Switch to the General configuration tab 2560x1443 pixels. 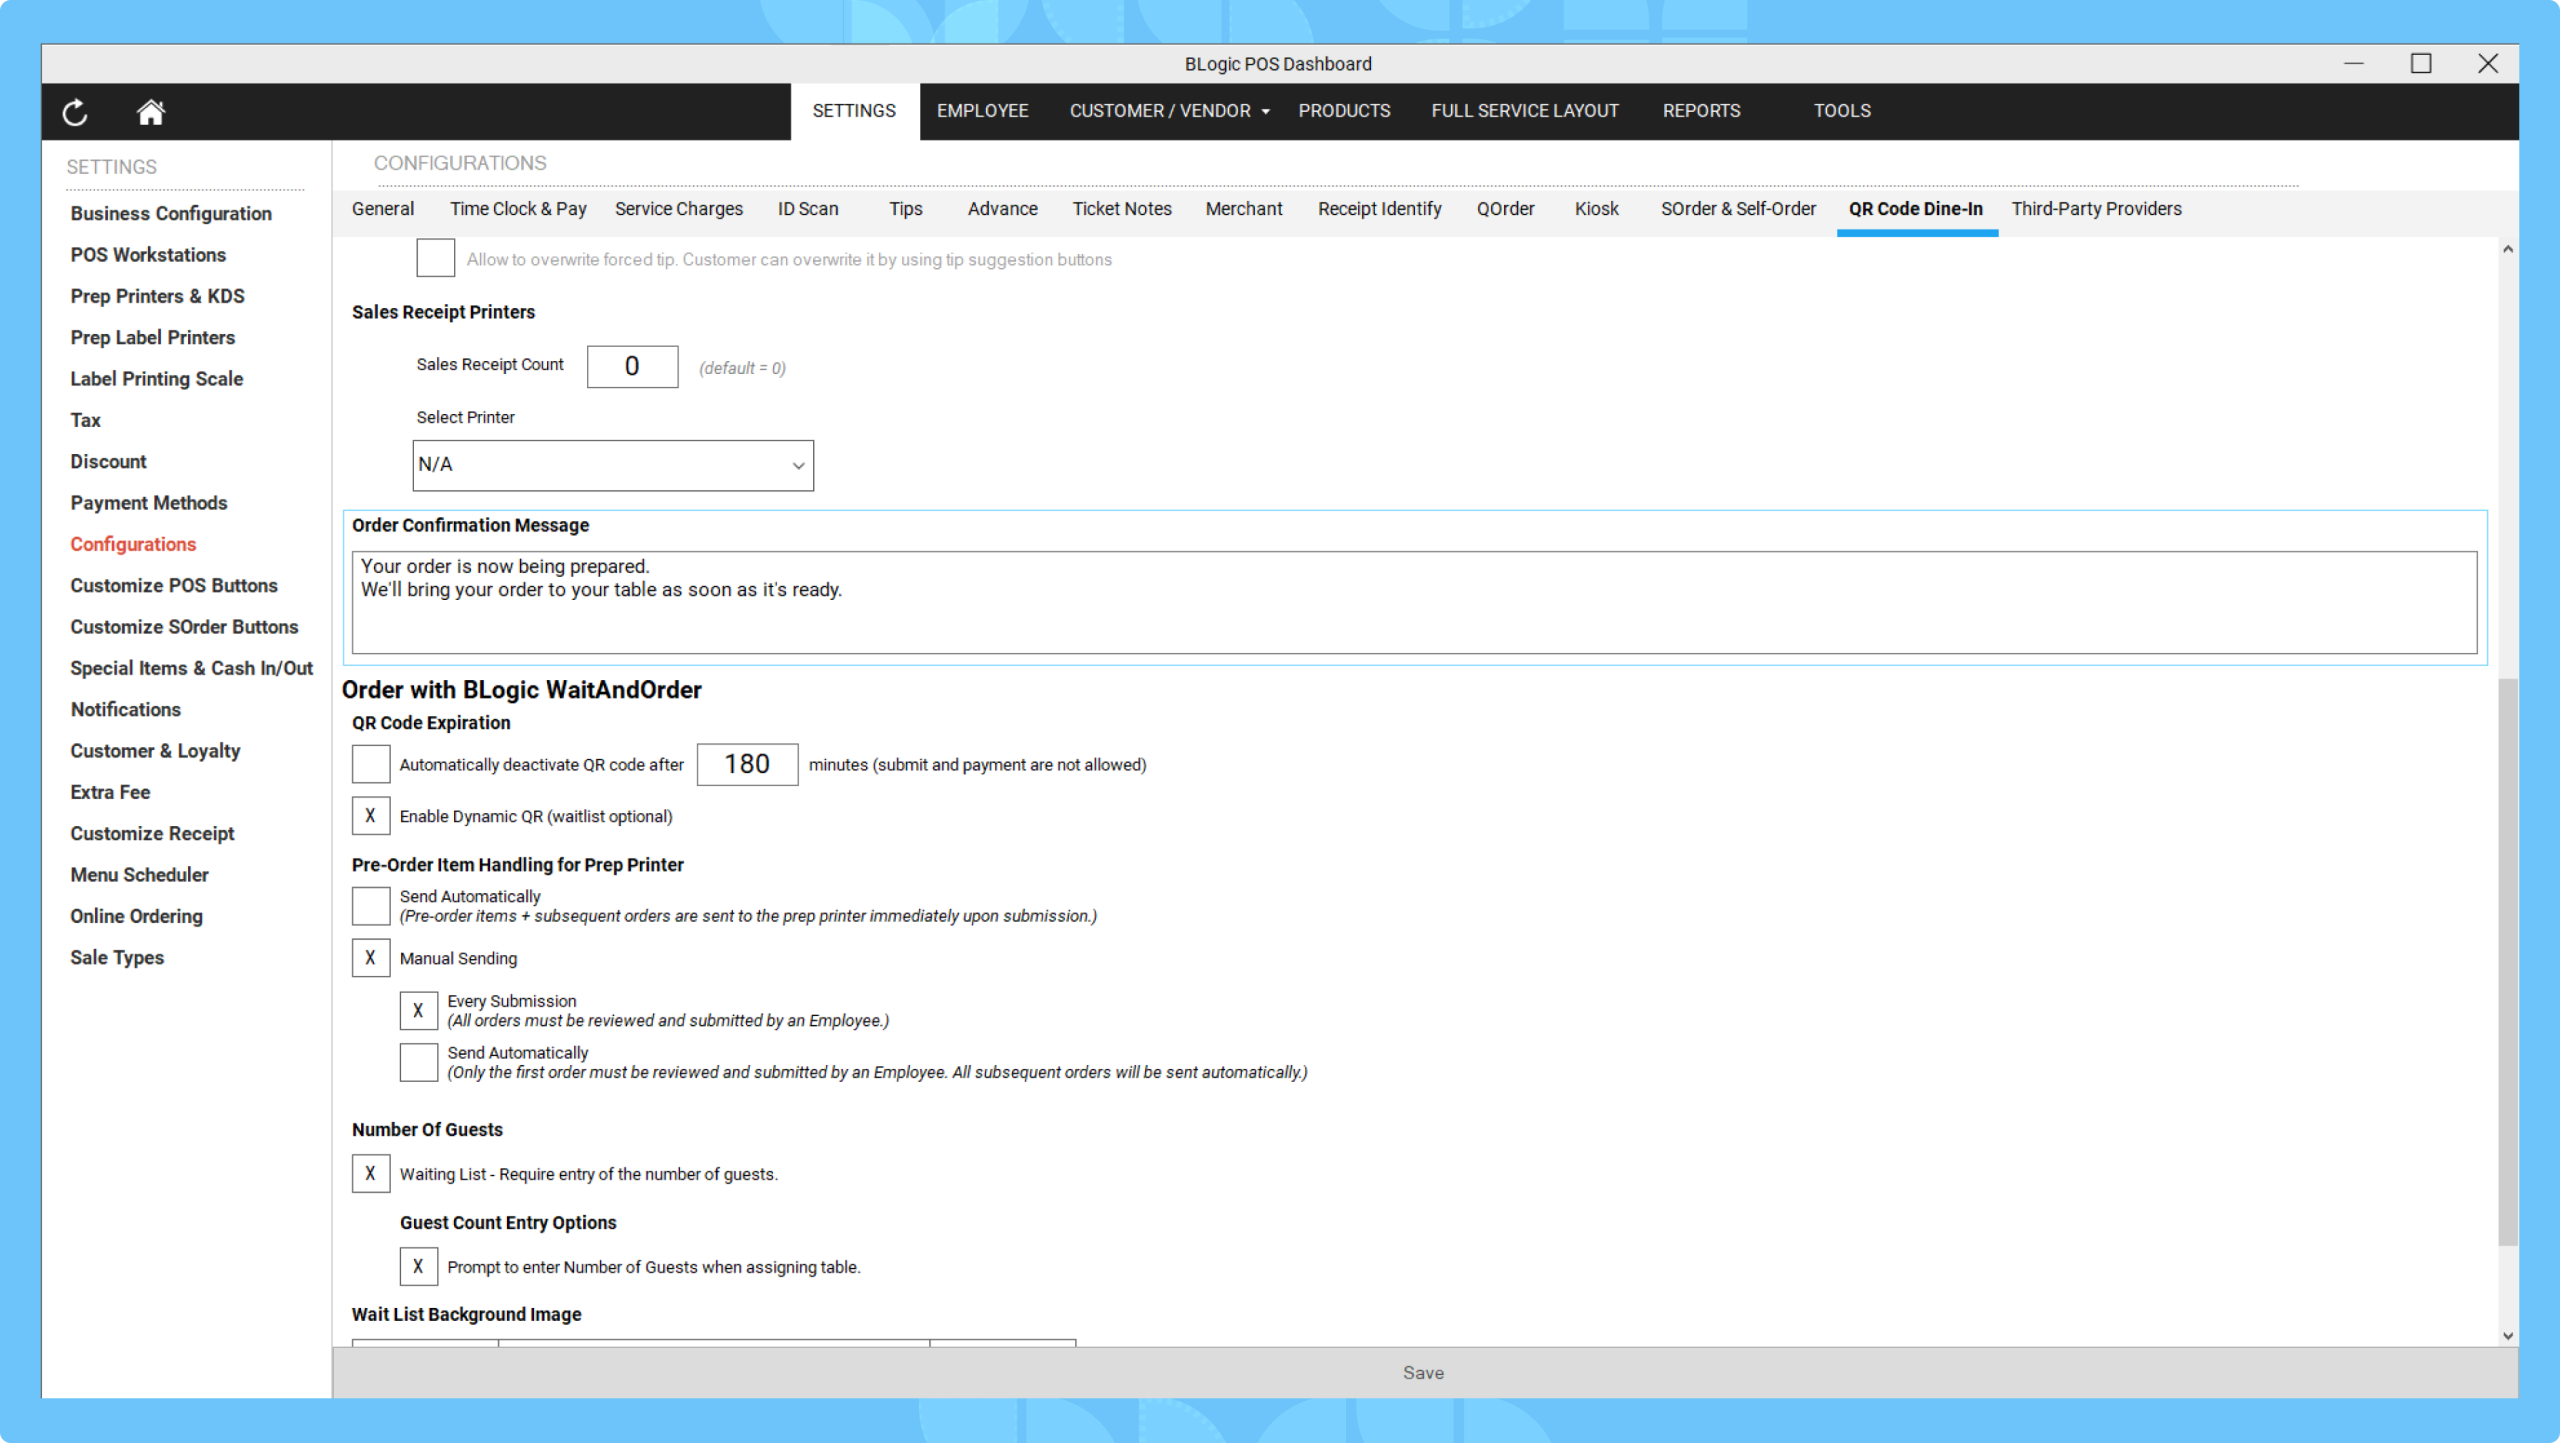point(383,209)
